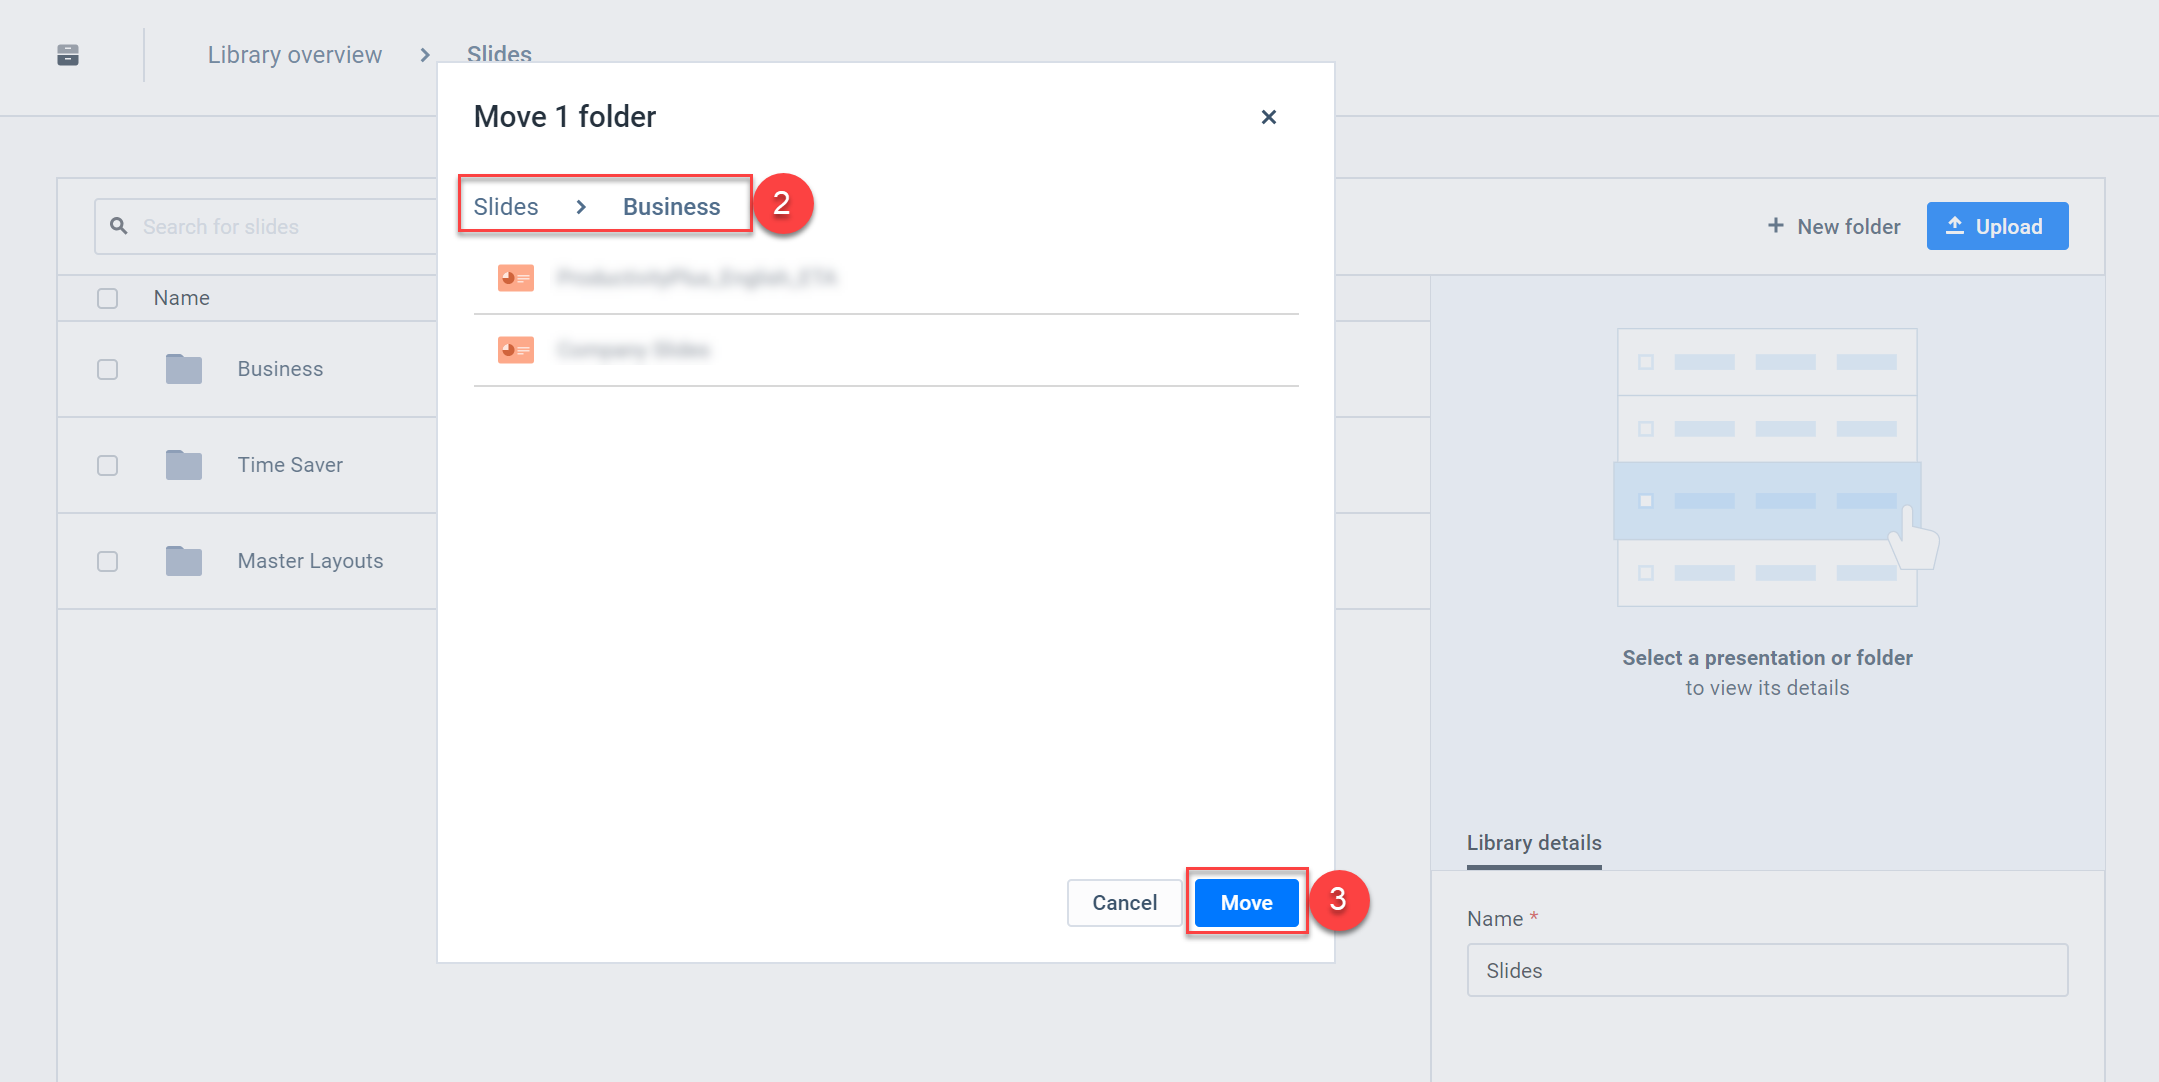
Task: Click the chevron after Library overview
Action: pyautogui.click(x=425, y=55)
